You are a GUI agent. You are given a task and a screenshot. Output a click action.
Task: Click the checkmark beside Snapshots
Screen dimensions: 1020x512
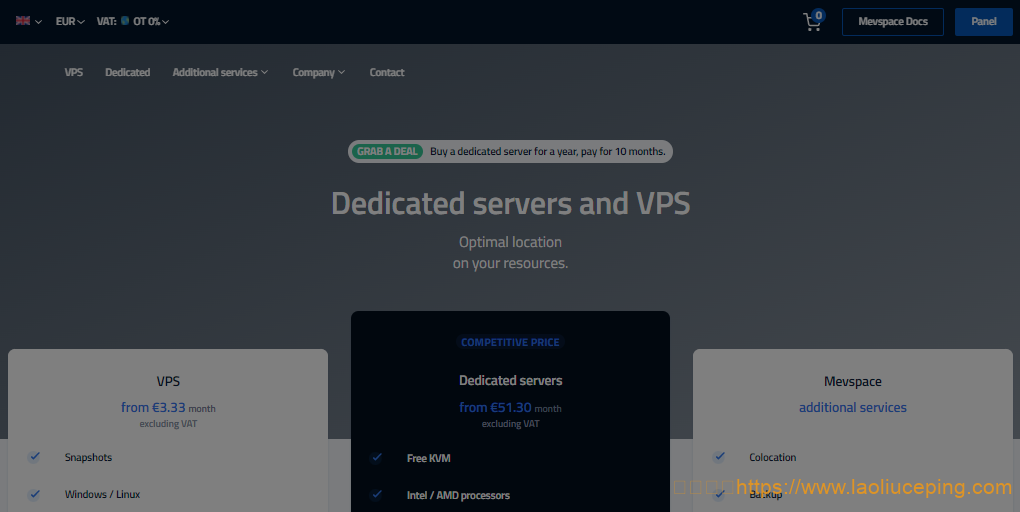(34, 457)
